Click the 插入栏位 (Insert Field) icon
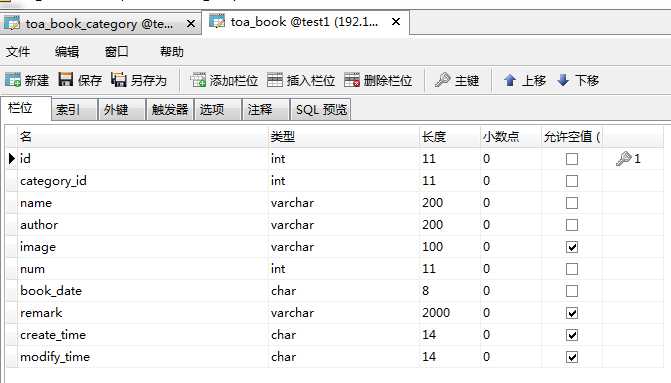The width and height of the screenshot is (671, 383). click(275, 80)
